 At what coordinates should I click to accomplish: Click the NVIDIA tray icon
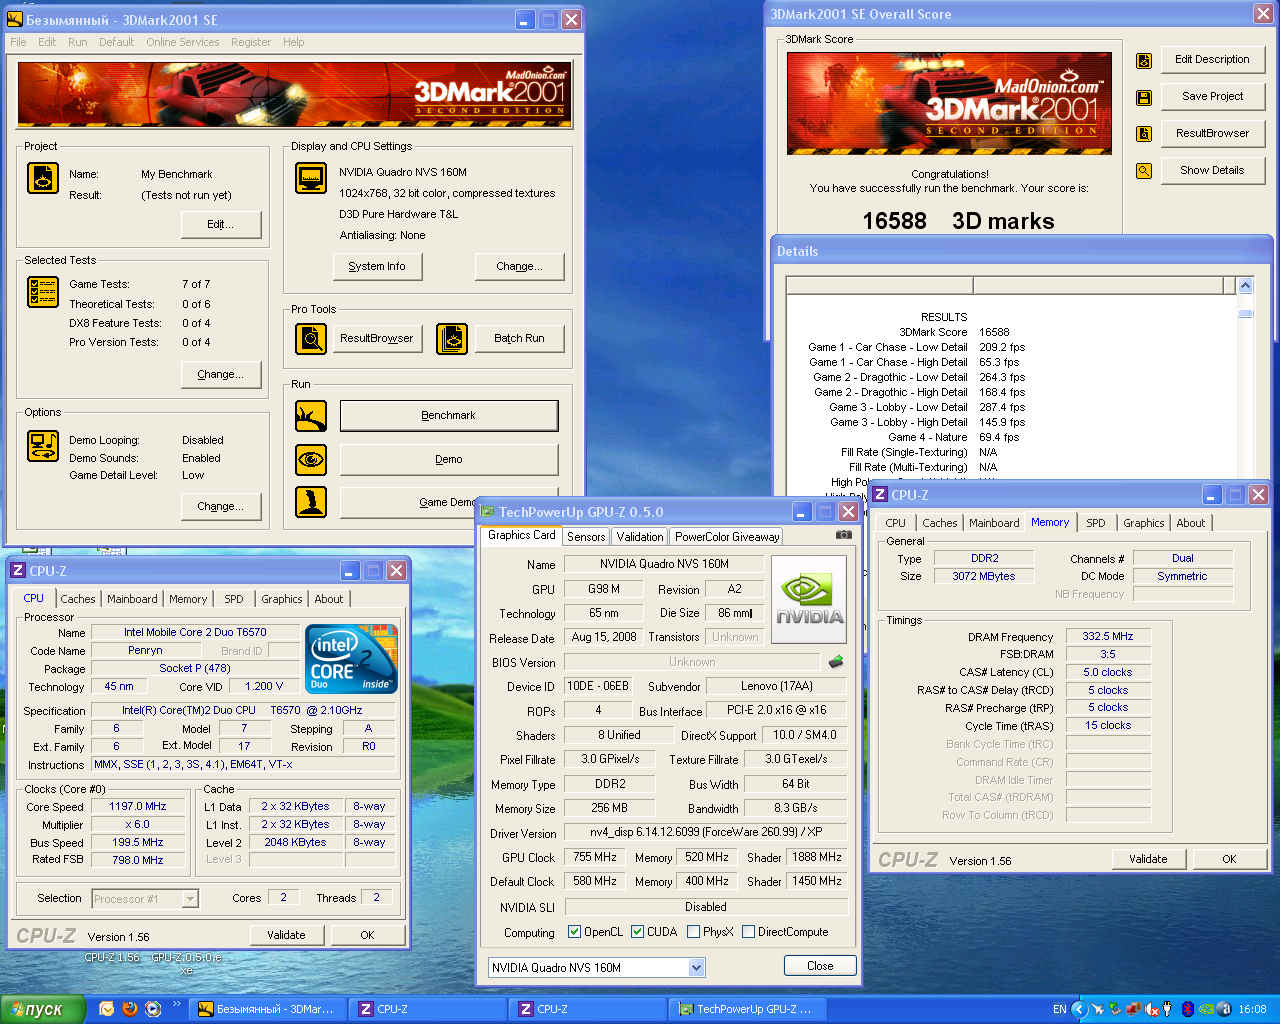[1206, 1009]
